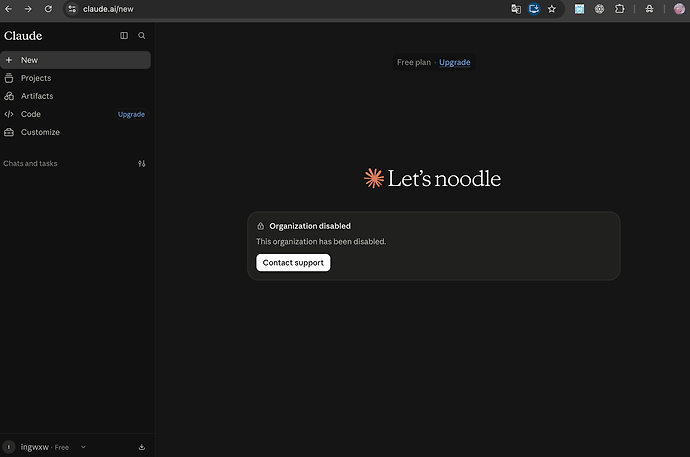Open the blue square extension icon
690x457 pixels.
tap(580, 9)
